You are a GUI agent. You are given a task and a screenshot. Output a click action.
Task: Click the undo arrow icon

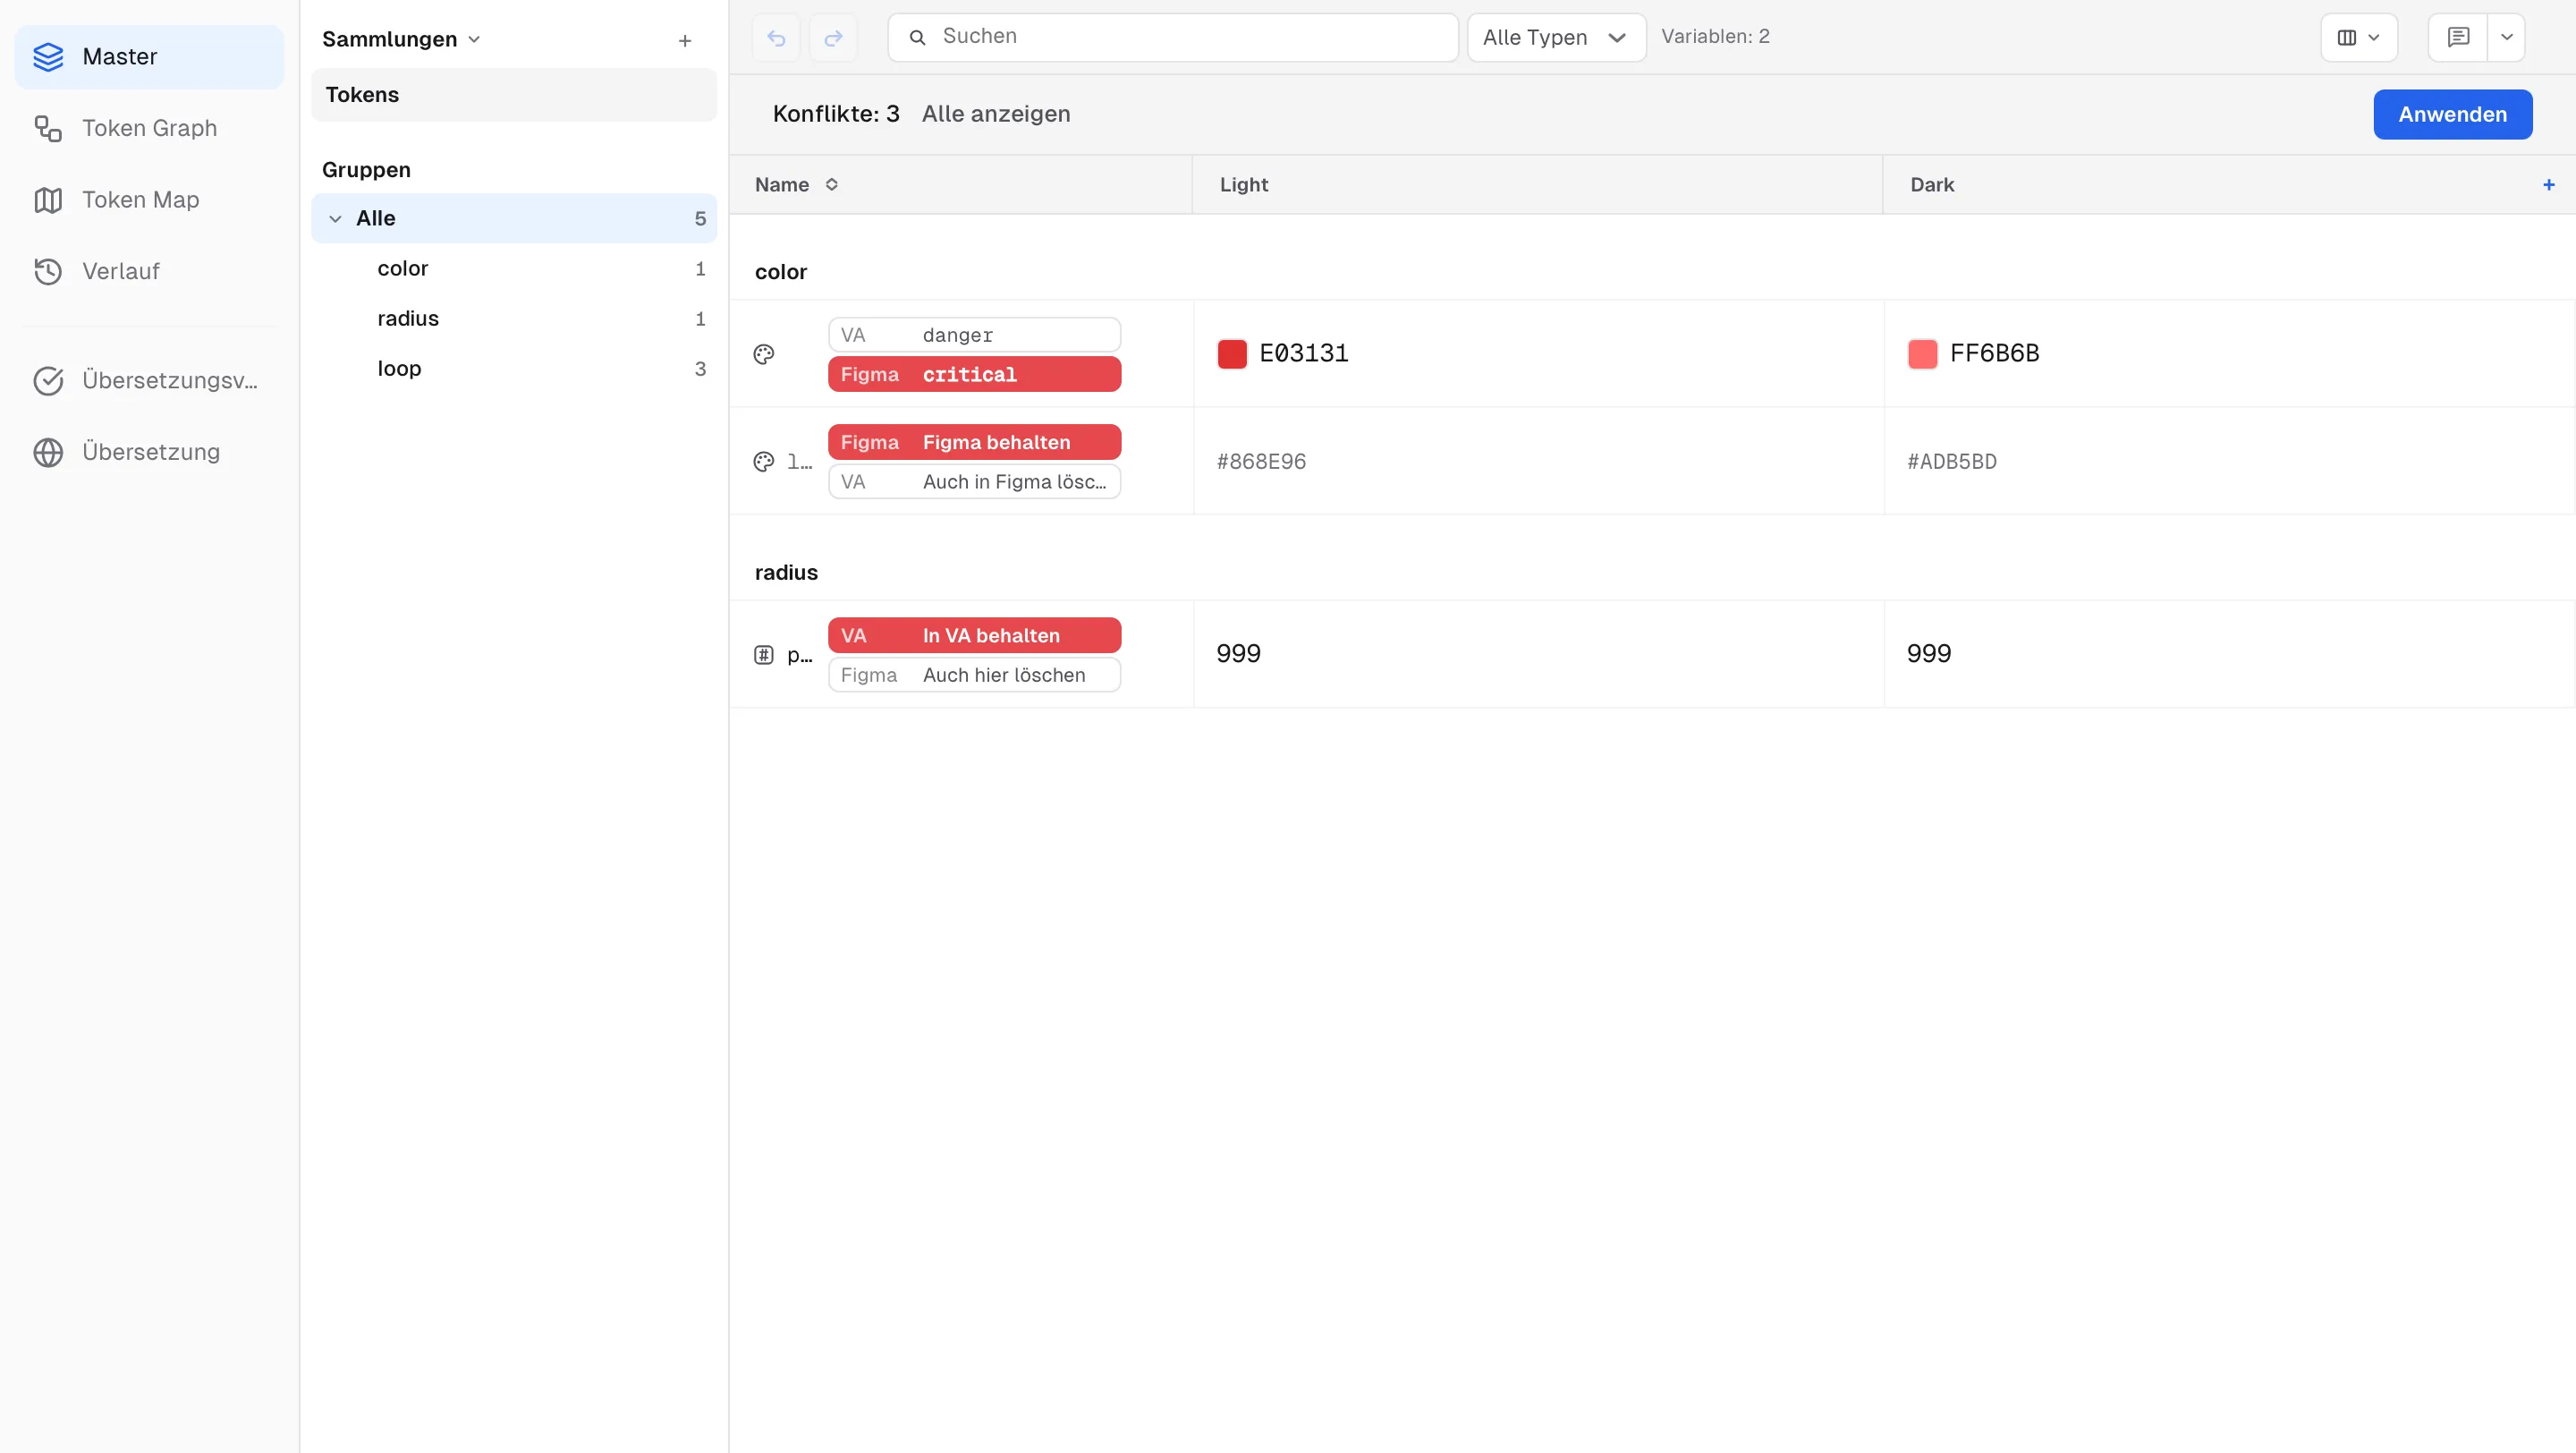point(776,38)
